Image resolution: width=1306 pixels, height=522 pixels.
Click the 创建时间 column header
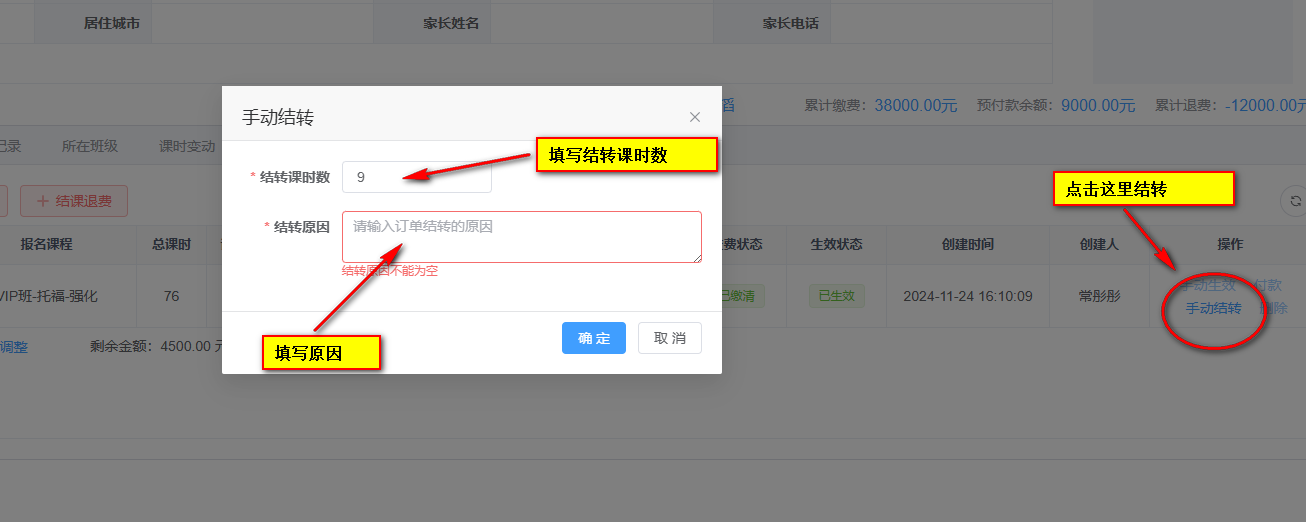967,245
